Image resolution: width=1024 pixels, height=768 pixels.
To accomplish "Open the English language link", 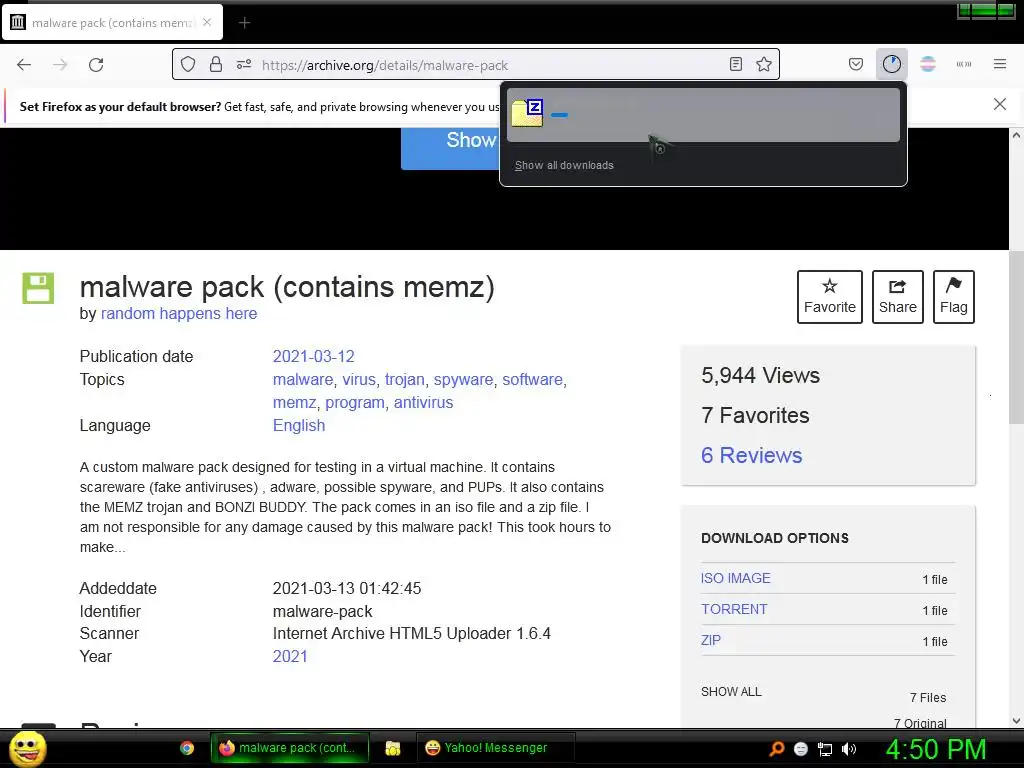I will (x=298, y=425).
